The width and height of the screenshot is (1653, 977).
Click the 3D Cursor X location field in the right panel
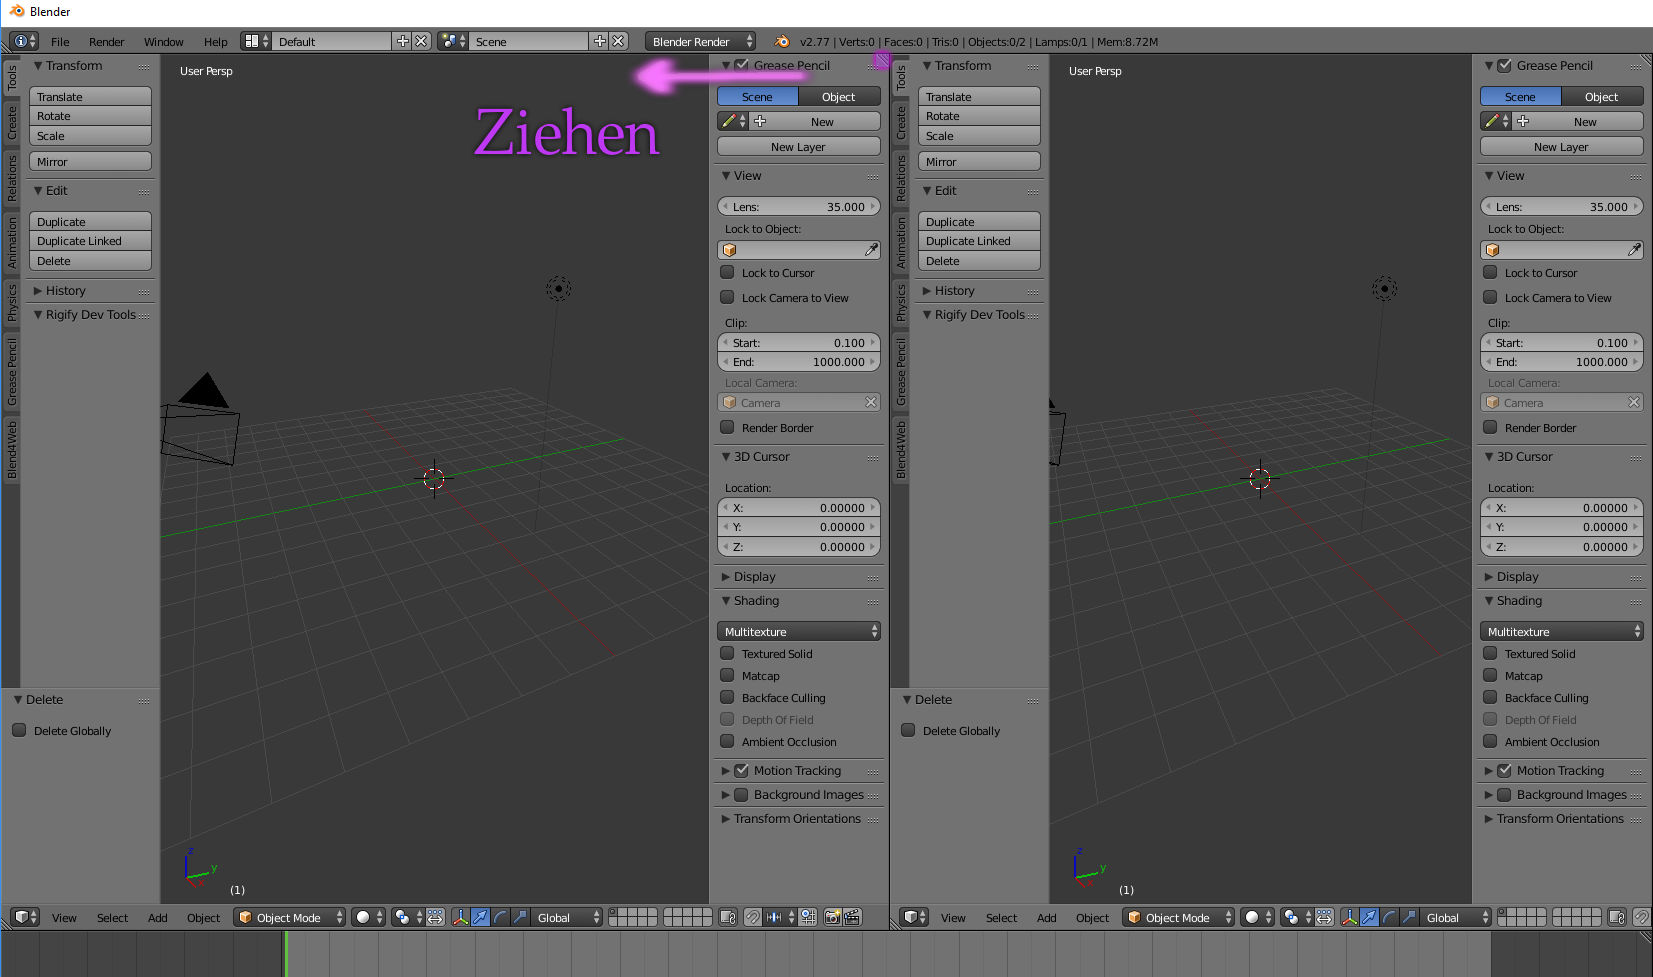tap(1561, 507)
